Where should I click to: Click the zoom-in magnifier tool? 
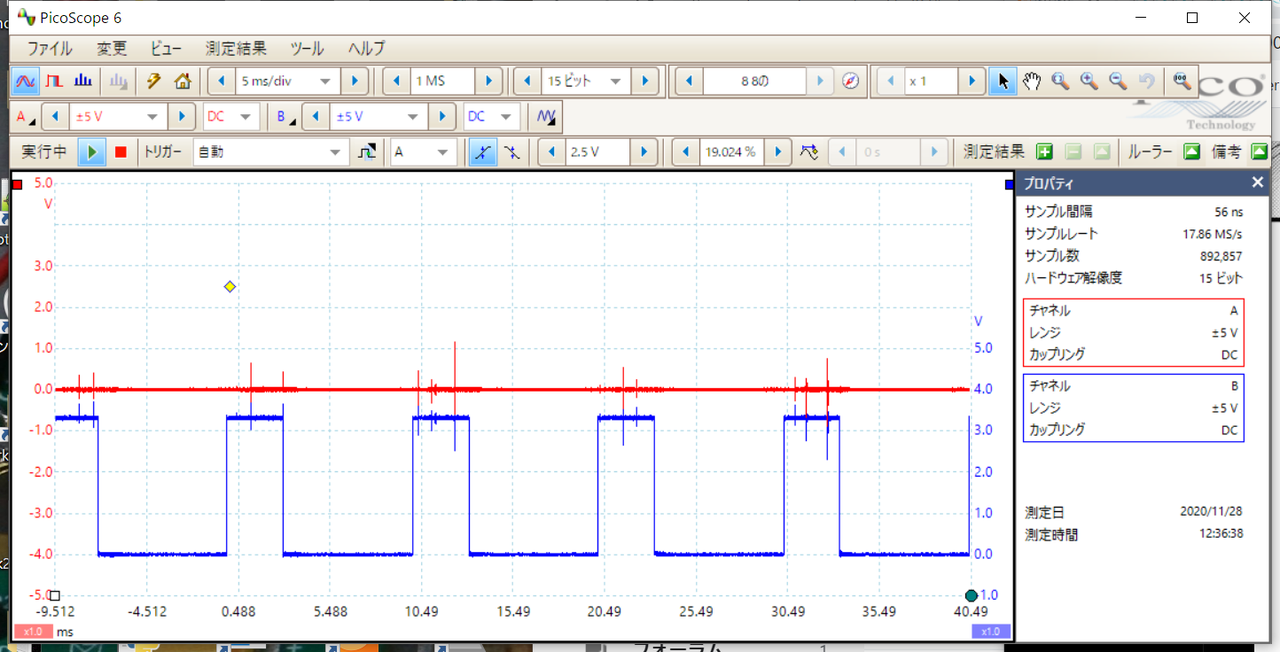1089,81
